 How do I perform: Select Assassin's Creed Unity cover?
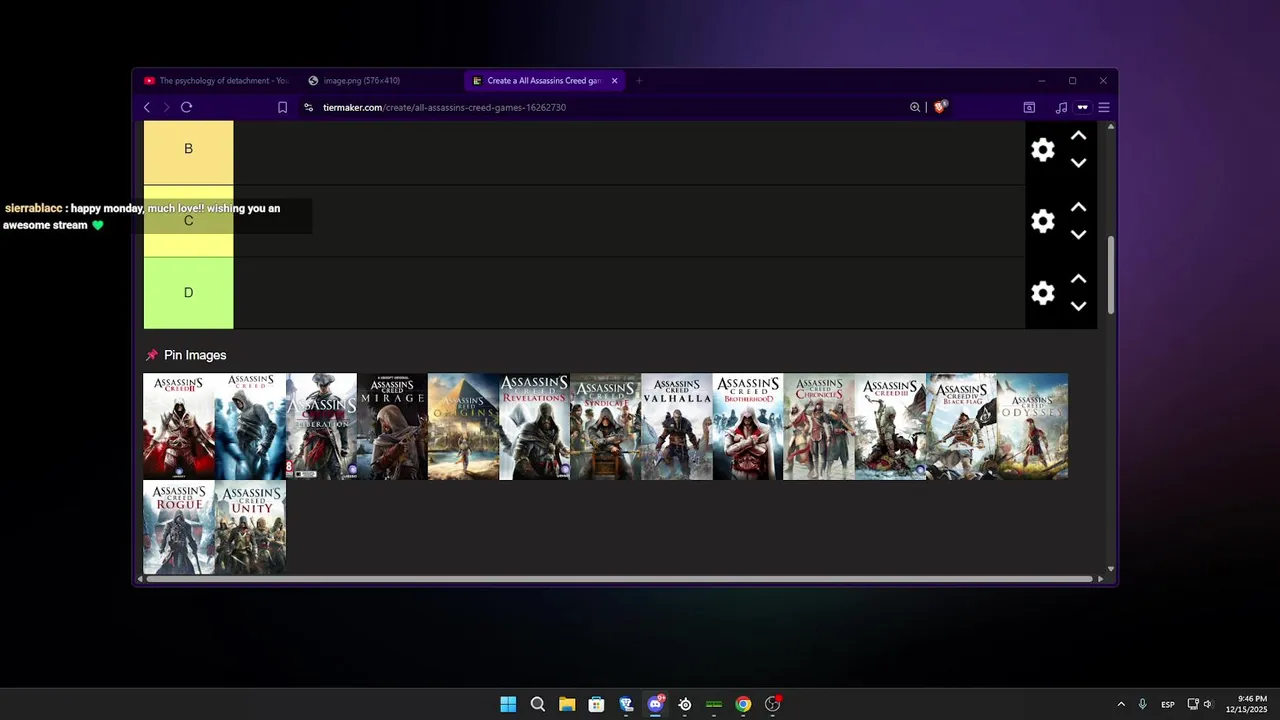(x=250, y=527)
